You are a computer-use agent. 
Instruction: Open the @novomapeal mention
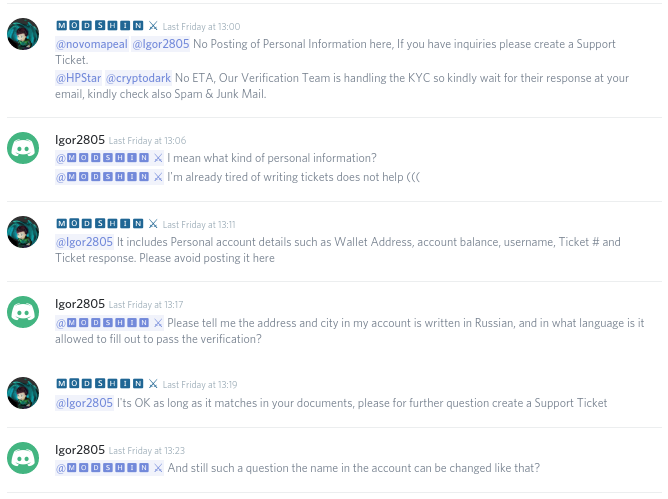pos(92,44)
